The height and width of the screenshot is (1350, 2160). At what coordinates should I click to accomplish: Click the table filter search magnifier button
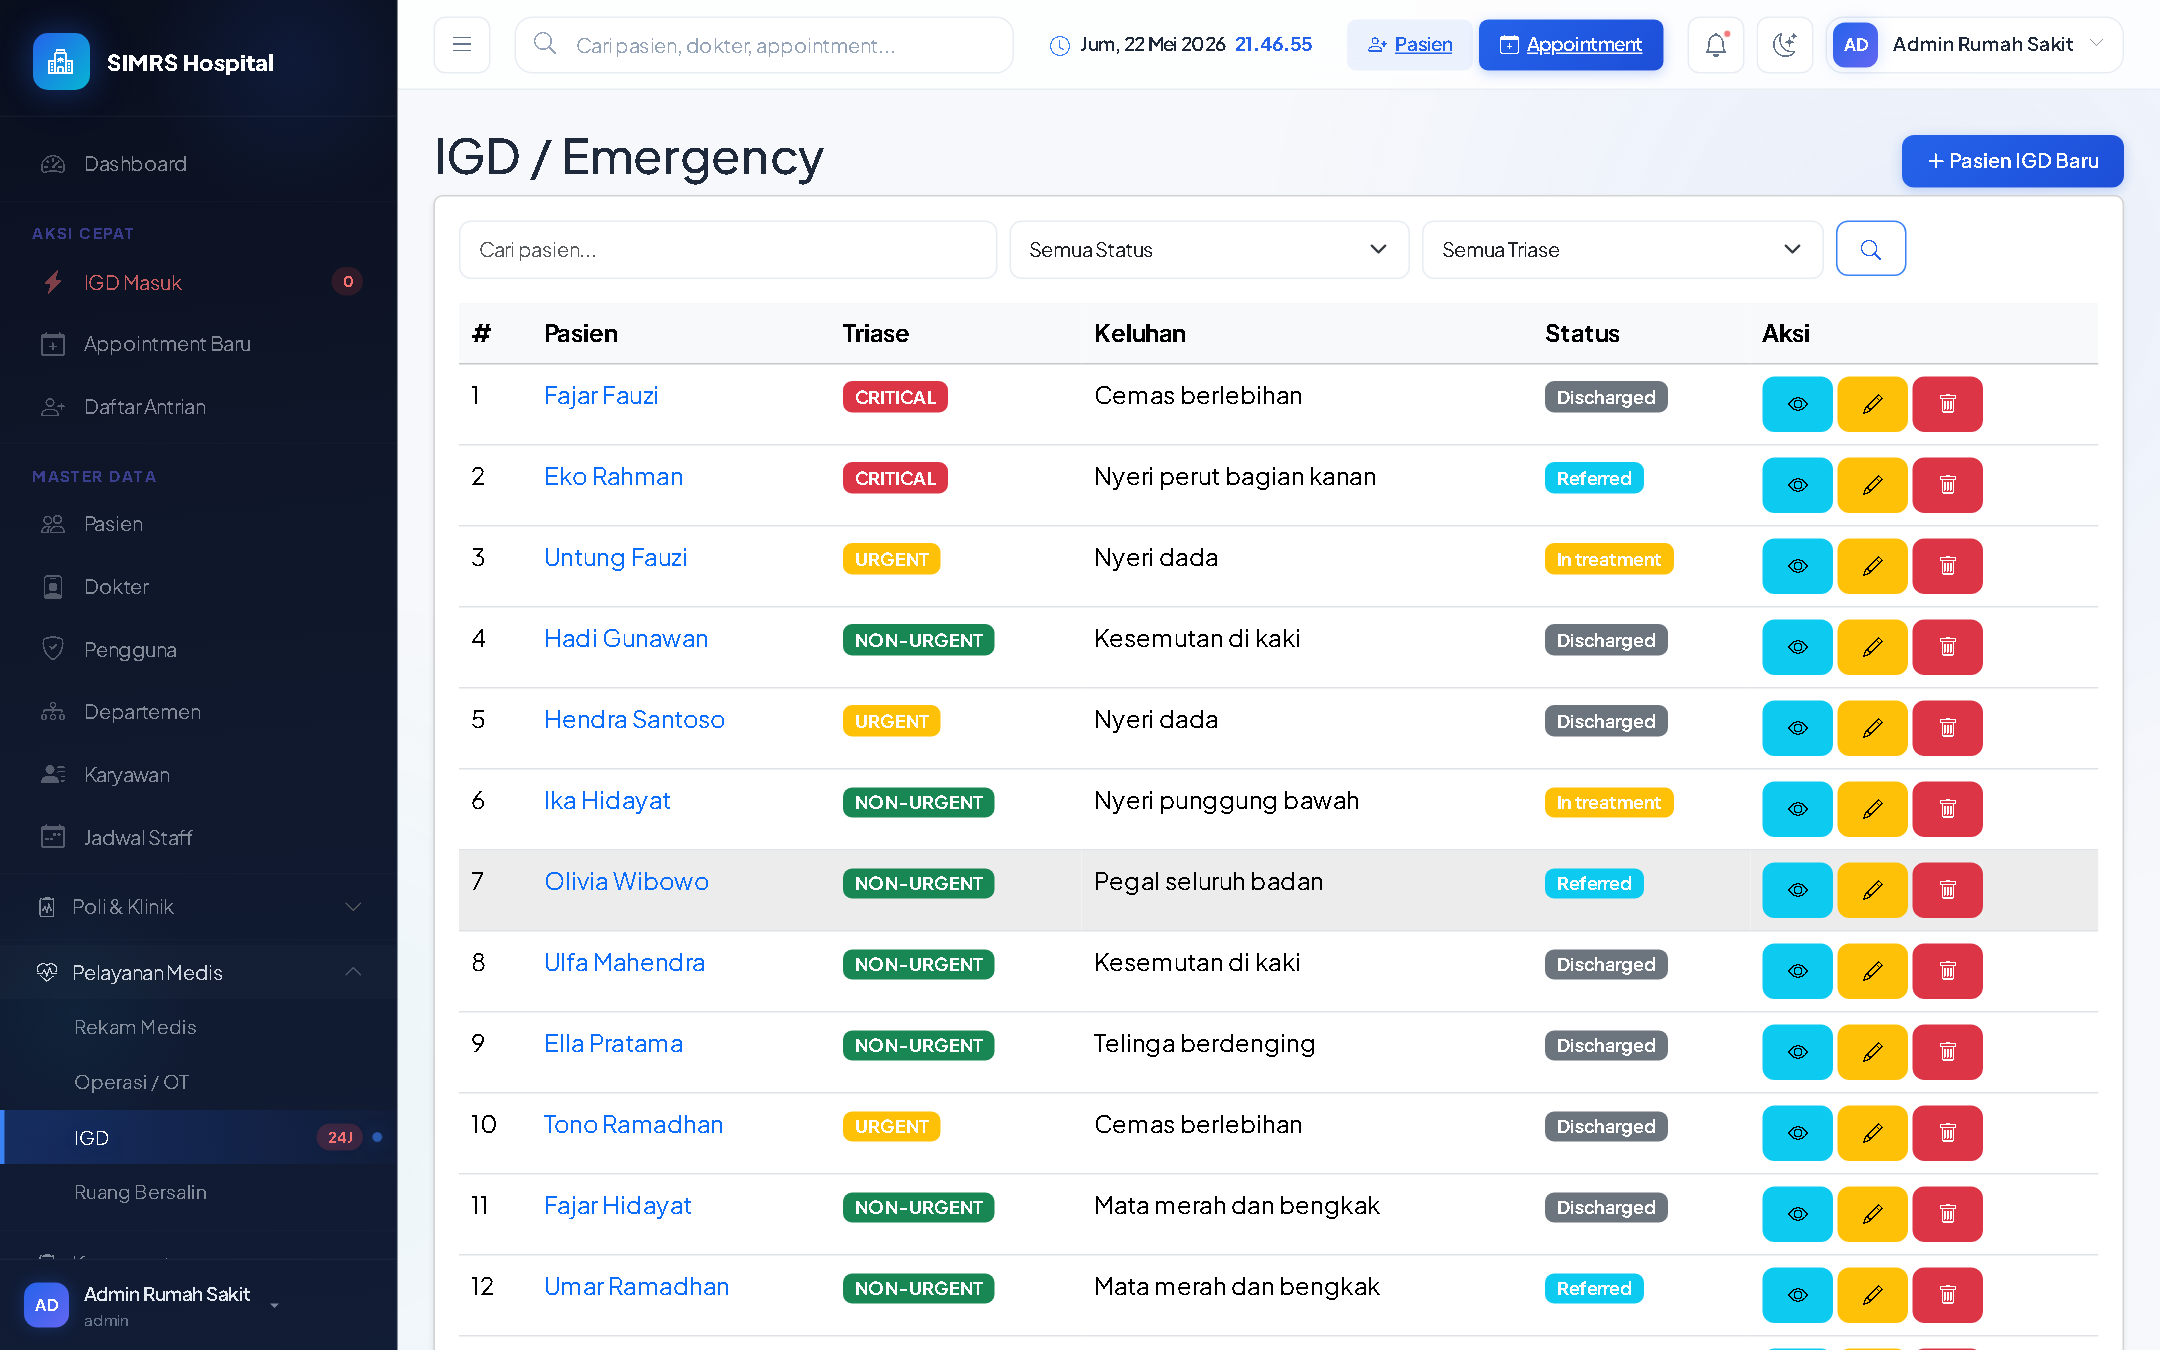click(1871, 248)
